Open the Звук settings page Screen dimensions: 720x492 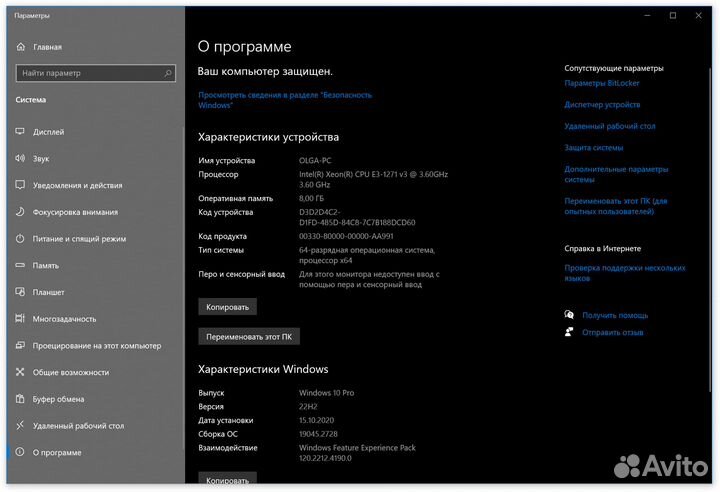(x=41, y=158)
